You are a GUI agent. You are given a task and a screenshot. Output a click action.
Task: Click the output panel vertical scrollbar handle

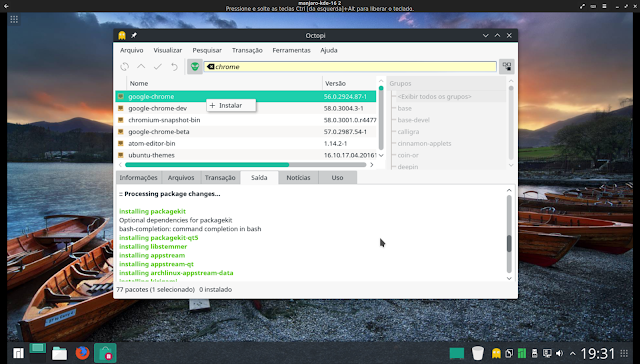pos(509,244)
